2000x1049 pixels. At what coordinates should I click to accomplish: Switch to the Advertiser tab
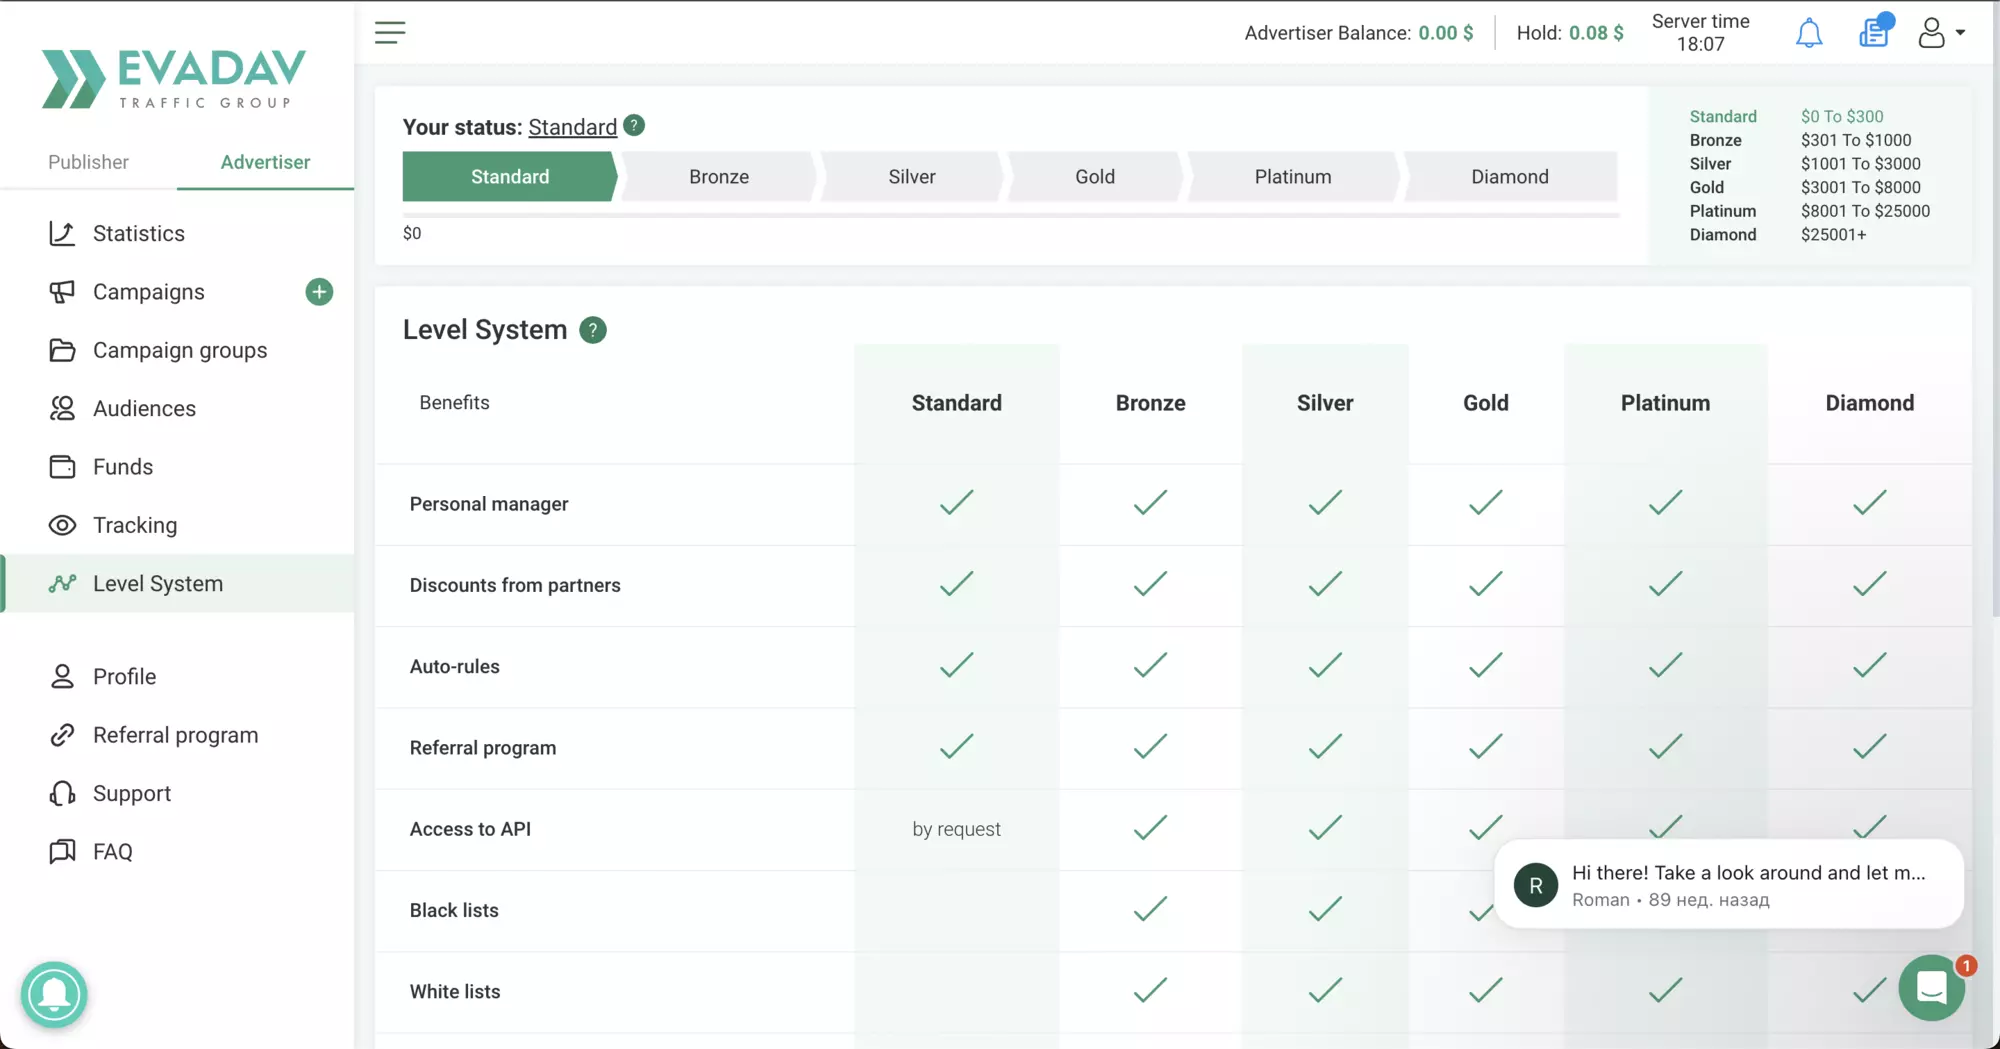(265, 162)
